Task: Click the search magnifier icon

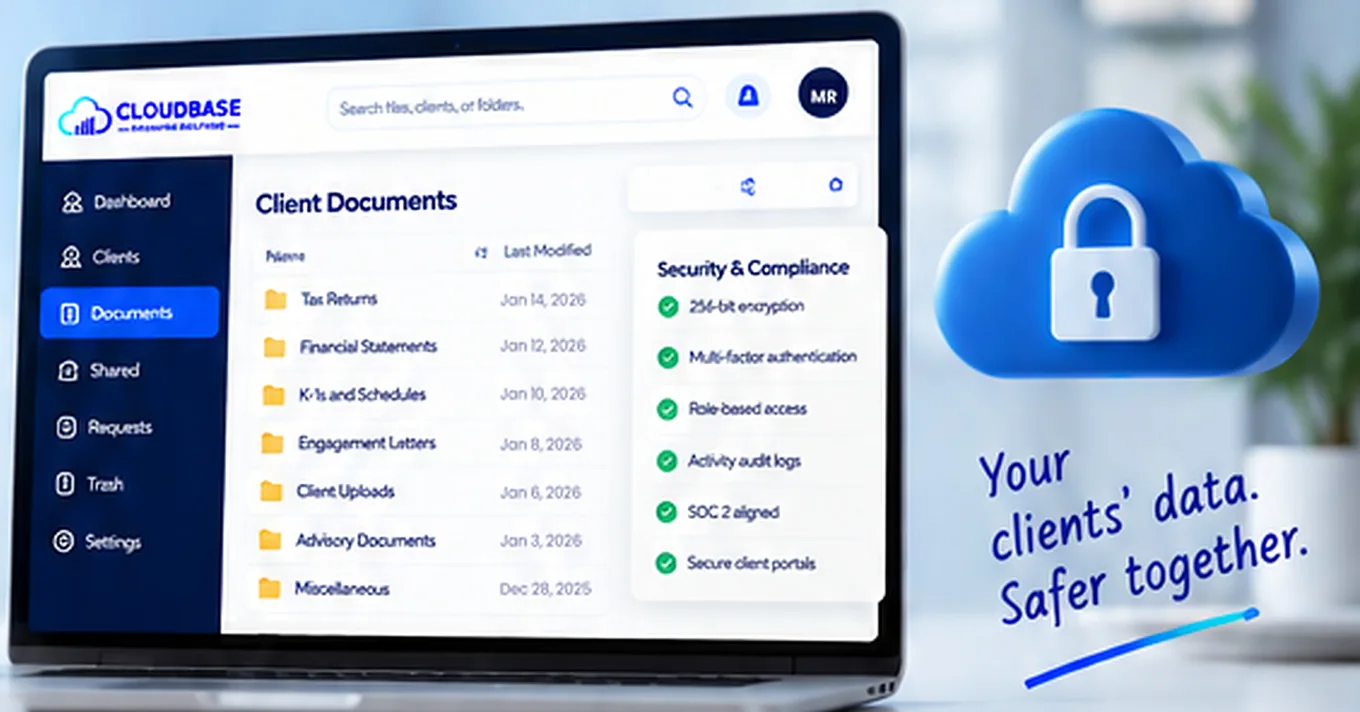Action: (682, 97)
